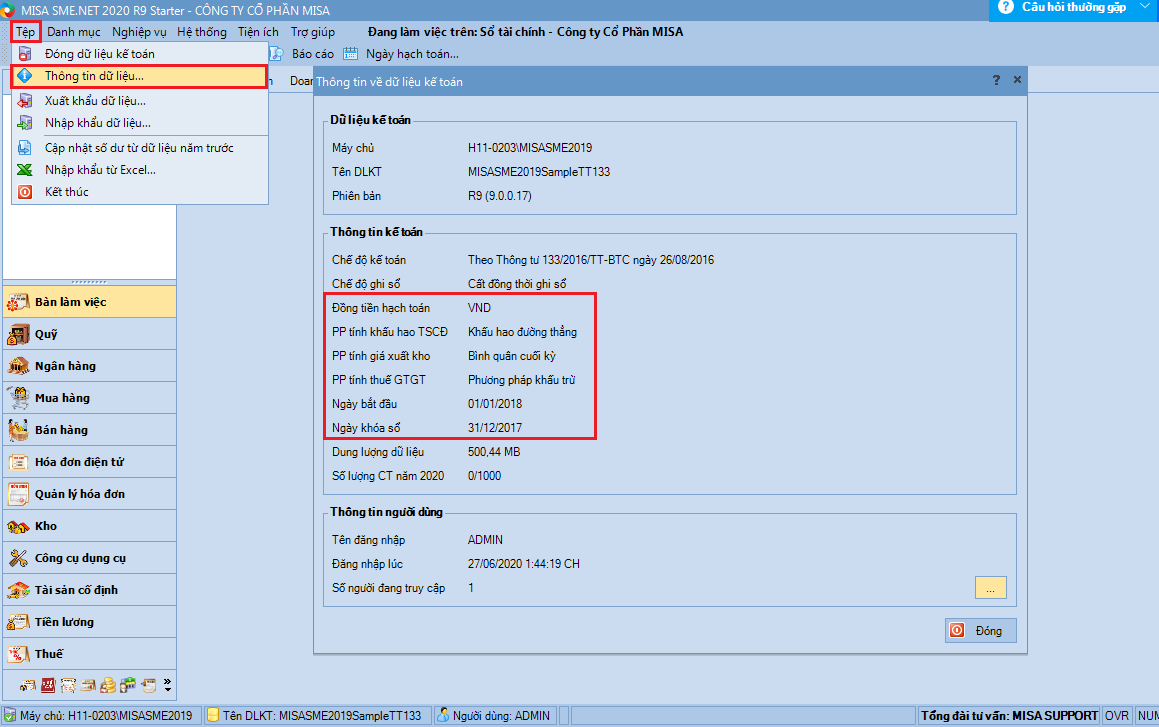Open the Kho module

(89, 526)
